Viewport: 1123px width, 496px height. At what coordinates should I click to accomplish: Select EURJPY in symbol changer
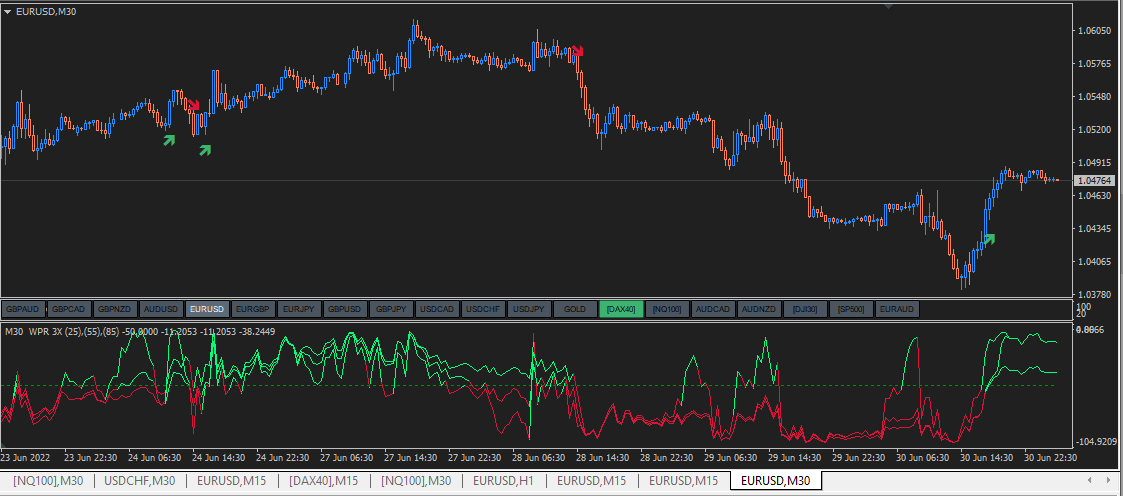[x=299, y=309]
